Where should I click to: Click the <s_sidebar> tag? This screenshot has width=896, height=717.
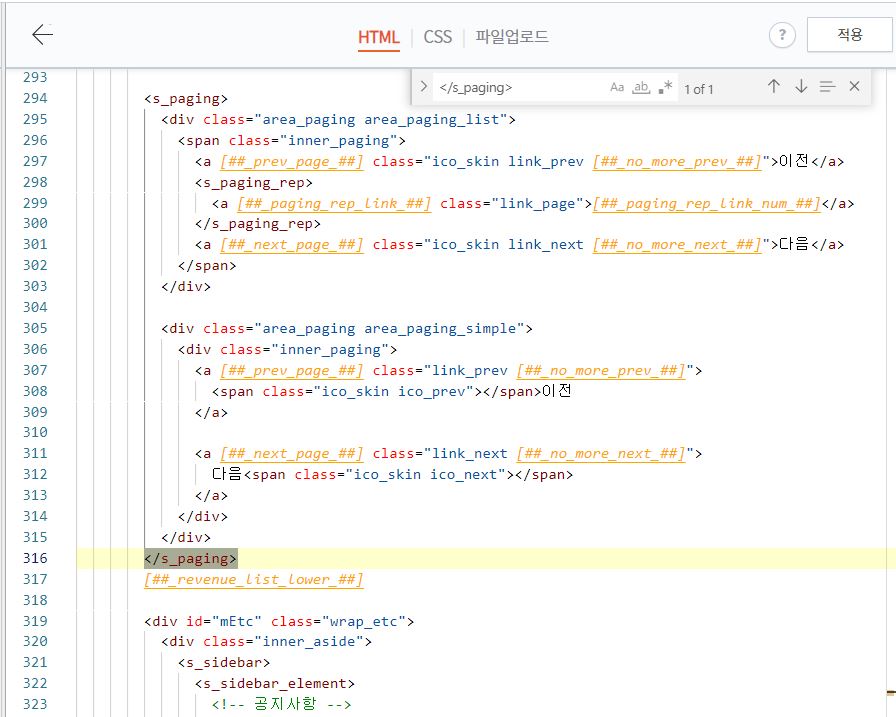(224, 663)
